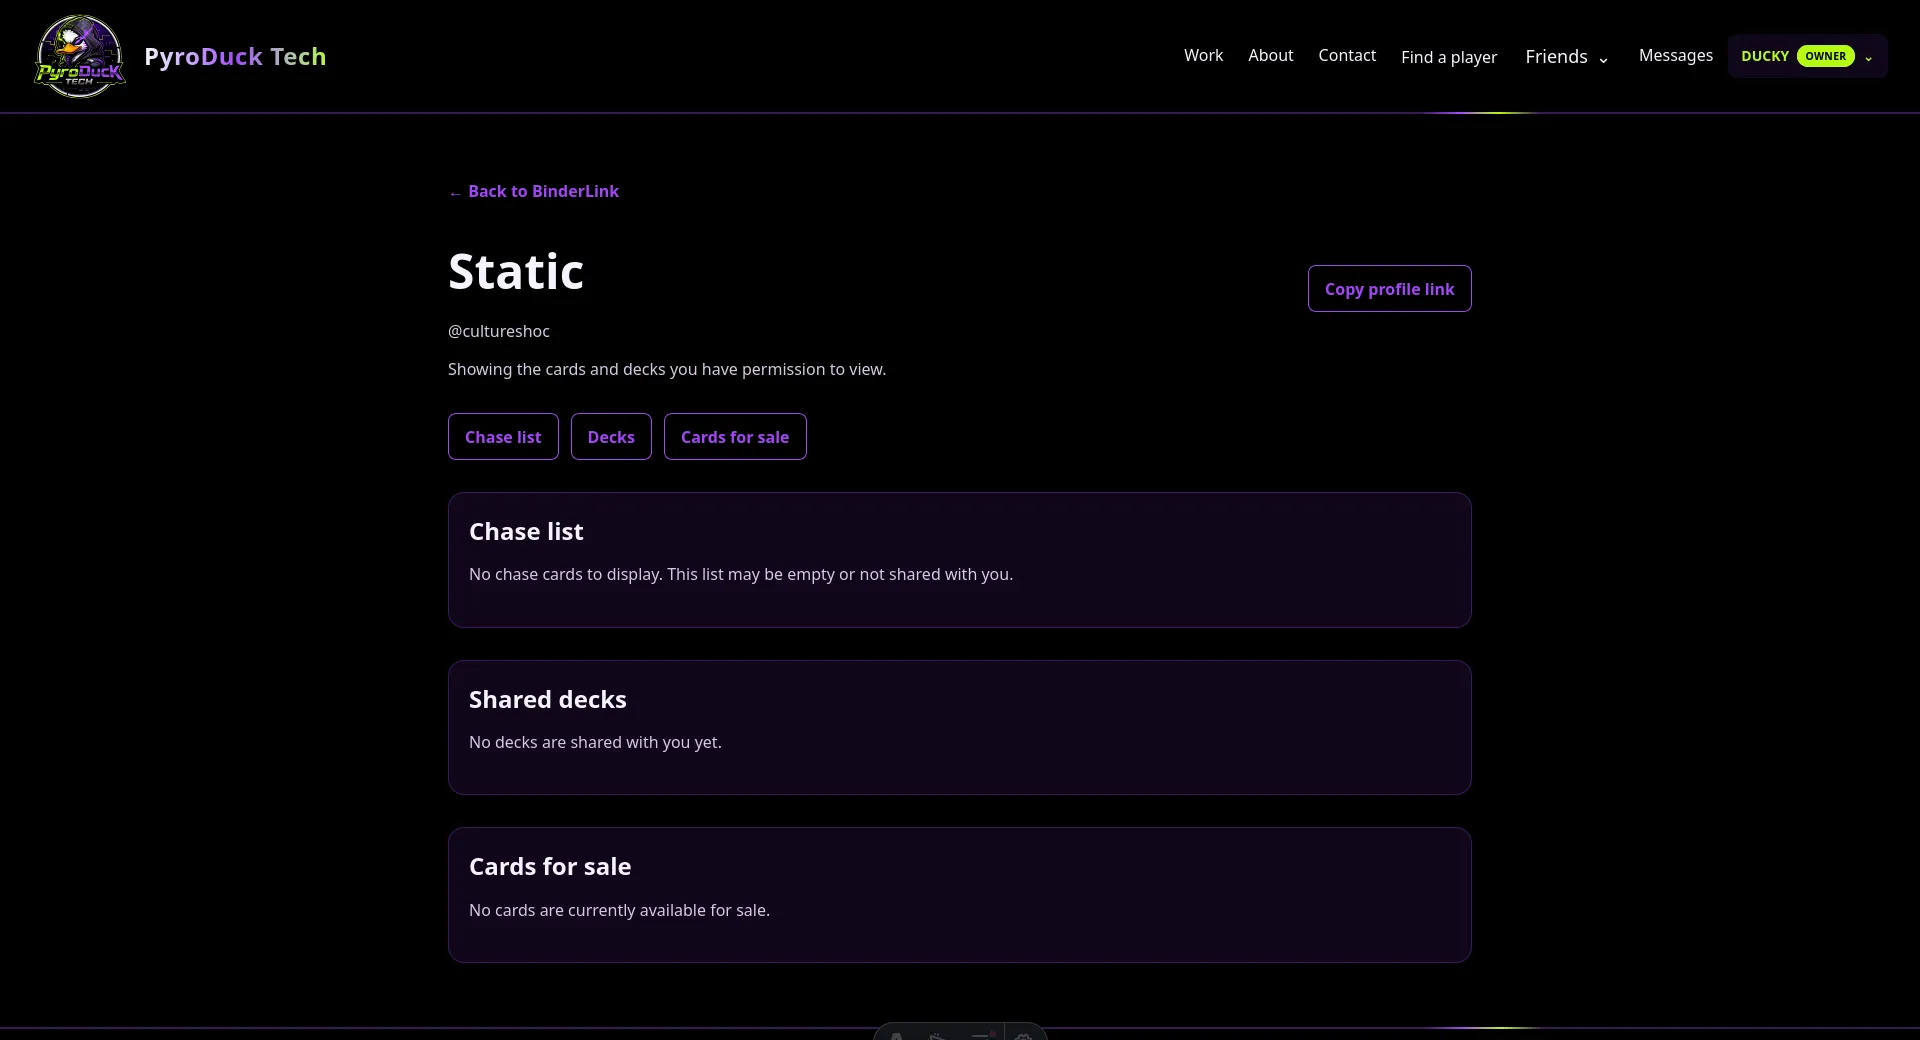Click the 'No chase cards to display' message

point(741,574)
